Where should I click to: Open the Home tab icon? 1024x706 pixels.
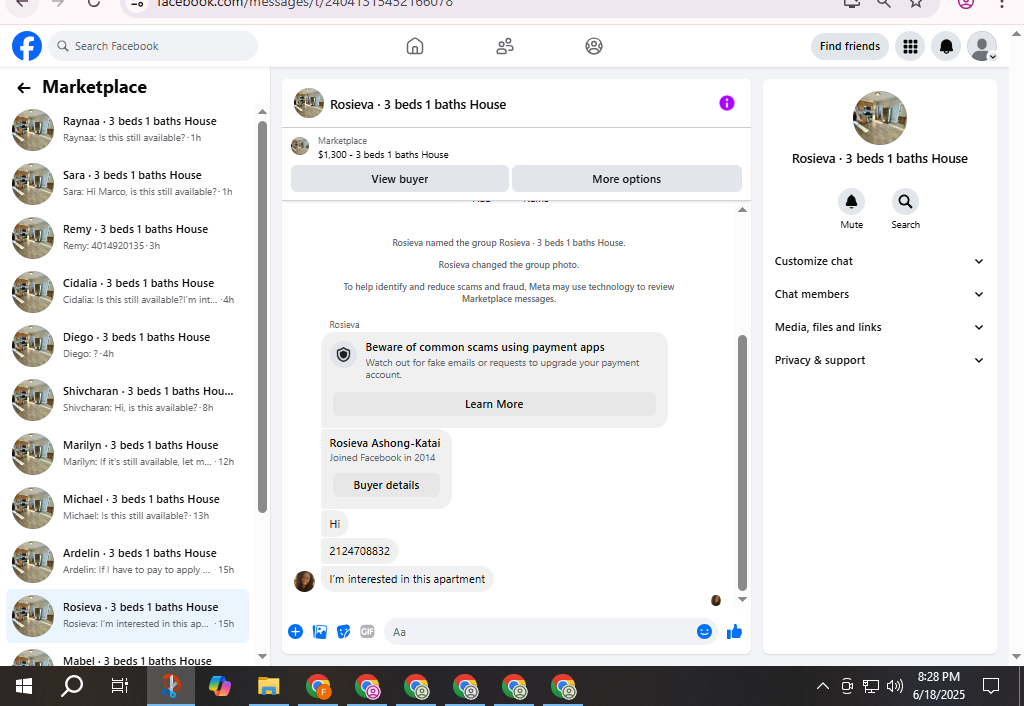415,46
